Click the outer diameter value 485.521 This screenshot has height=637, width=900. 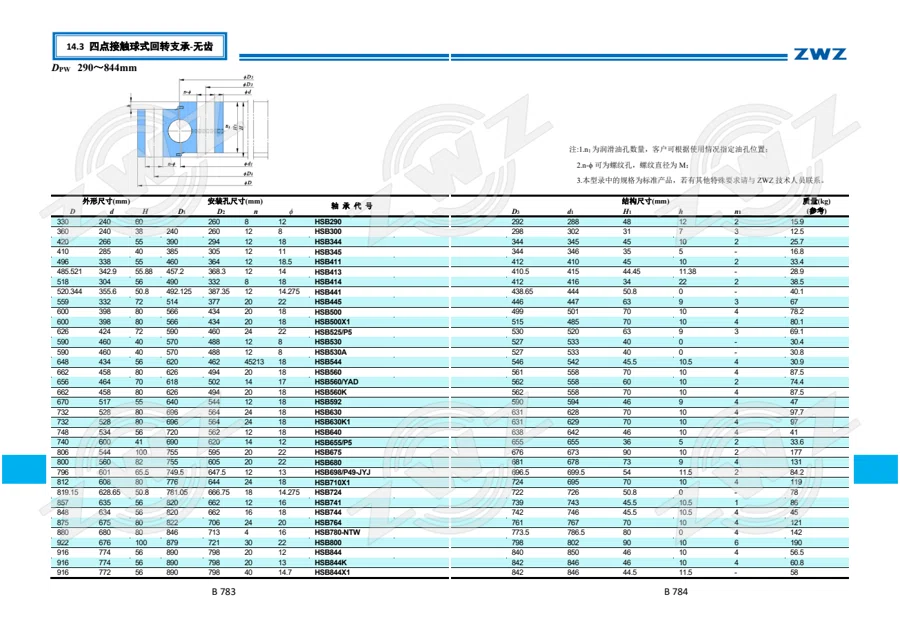(x=69, y=271)
